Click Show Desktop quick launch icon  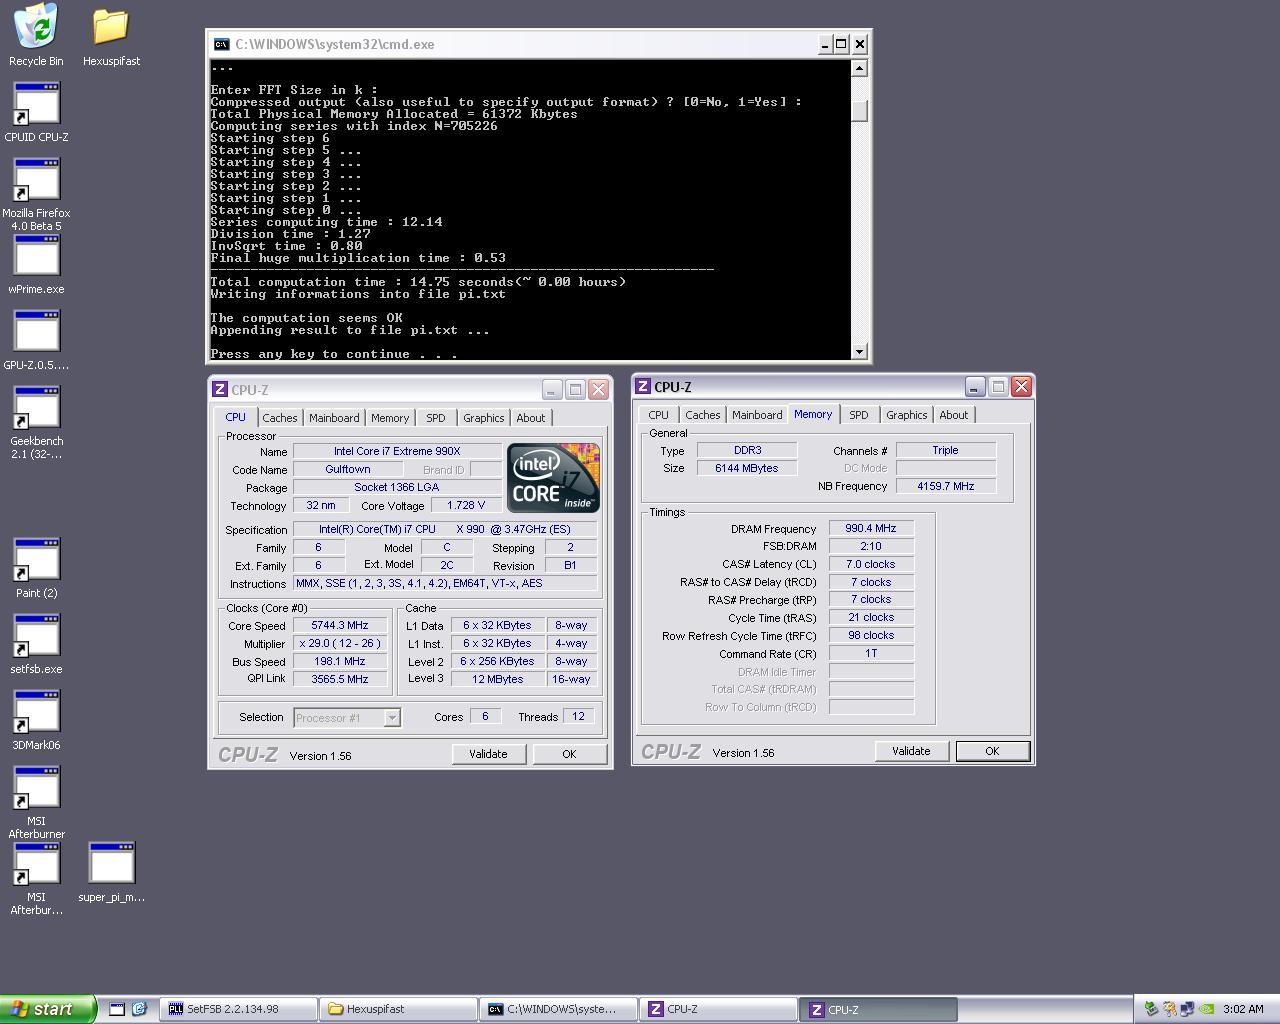click(x=117, y=1009)
